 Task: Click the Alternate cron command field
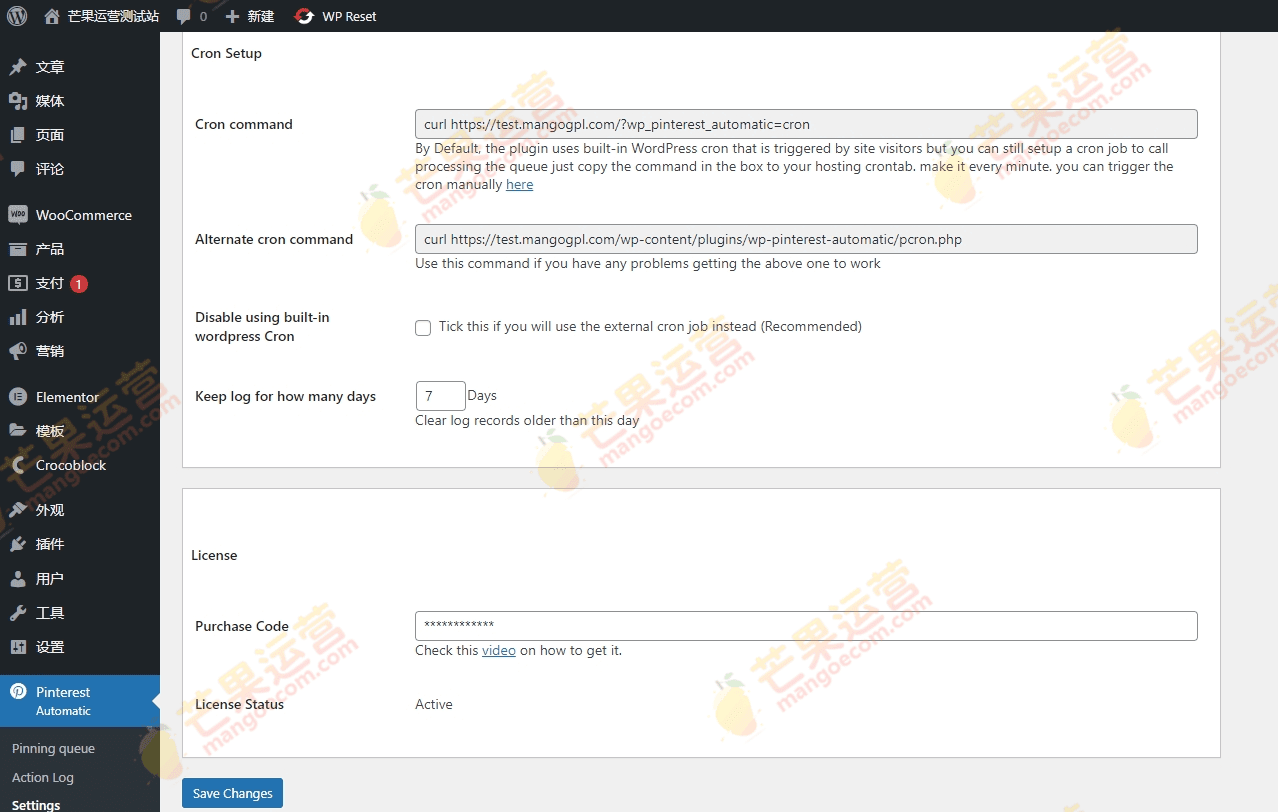coord(806,239)
